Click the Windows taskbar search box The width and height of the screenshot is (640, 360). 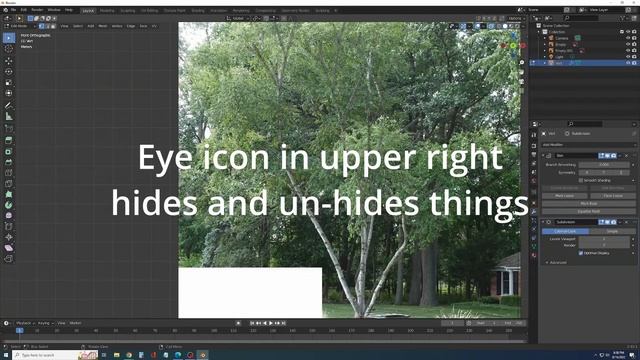pos(55,355)
